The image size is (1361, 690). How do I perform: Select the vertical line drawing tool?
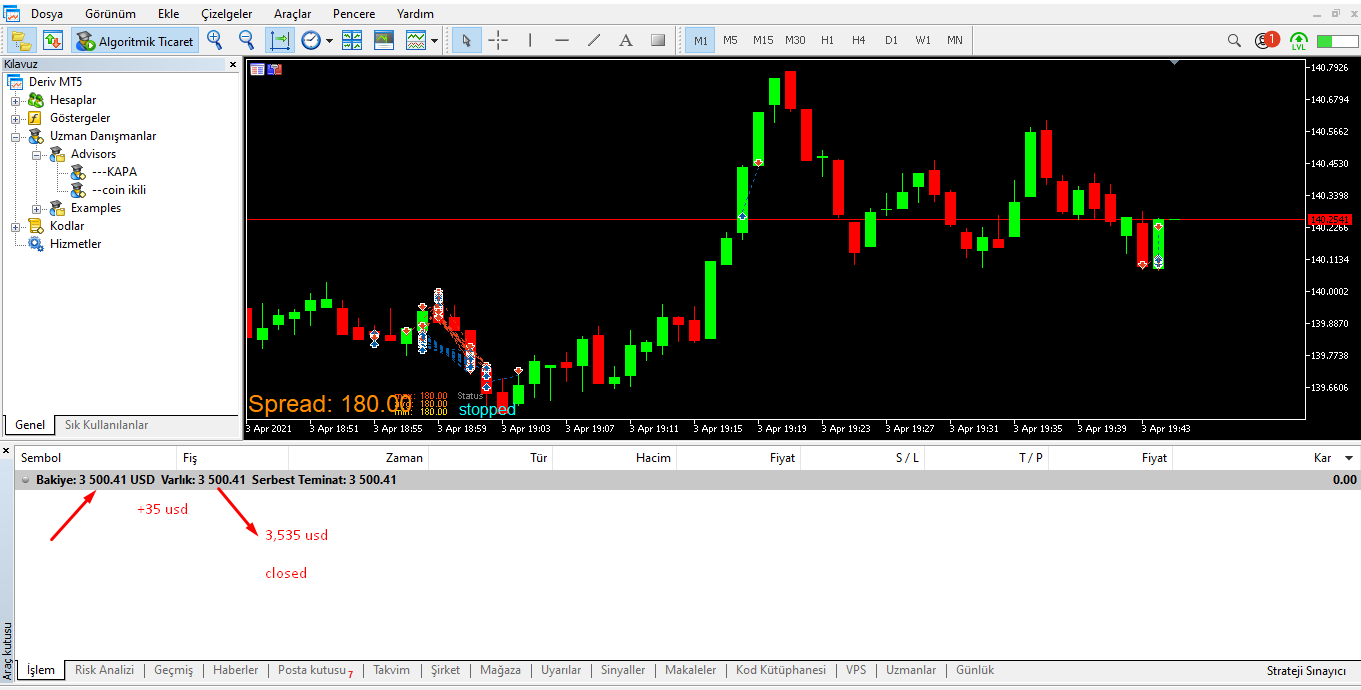pos(530,40)
